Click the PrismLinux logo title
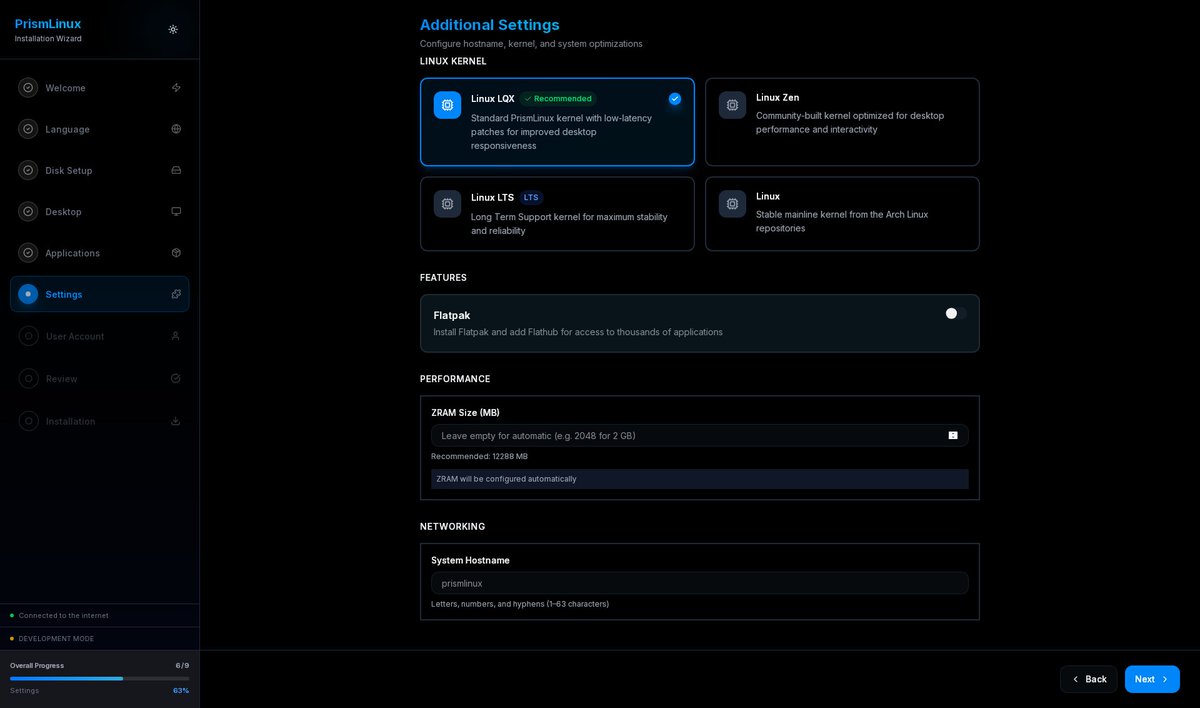Viewport: 1200px width, 708px height. 48,24
